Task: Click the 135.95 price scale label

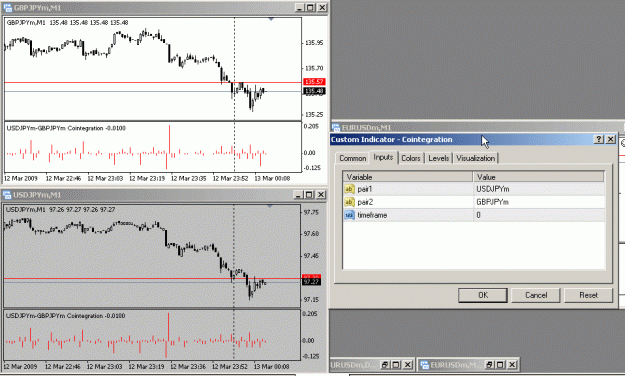Action: [314, 43]
